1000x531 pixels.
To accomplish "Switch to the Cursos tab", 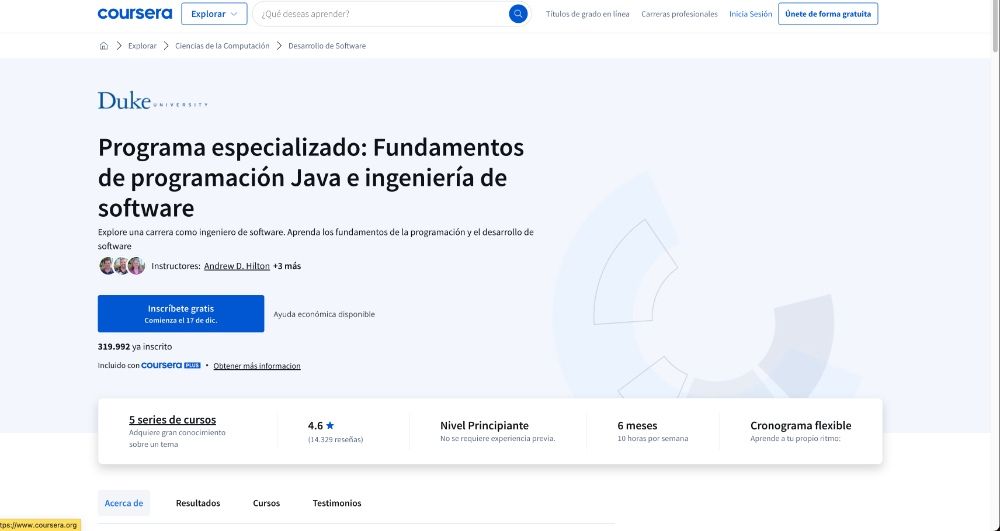I will 266,503.
